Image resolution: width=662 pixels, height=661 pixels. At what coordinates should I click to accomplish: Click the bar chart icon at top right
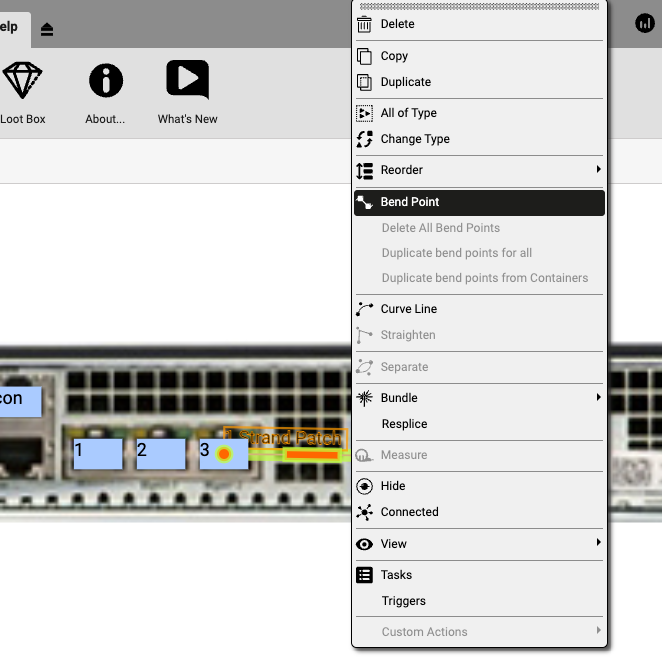[x=645, y=23]
